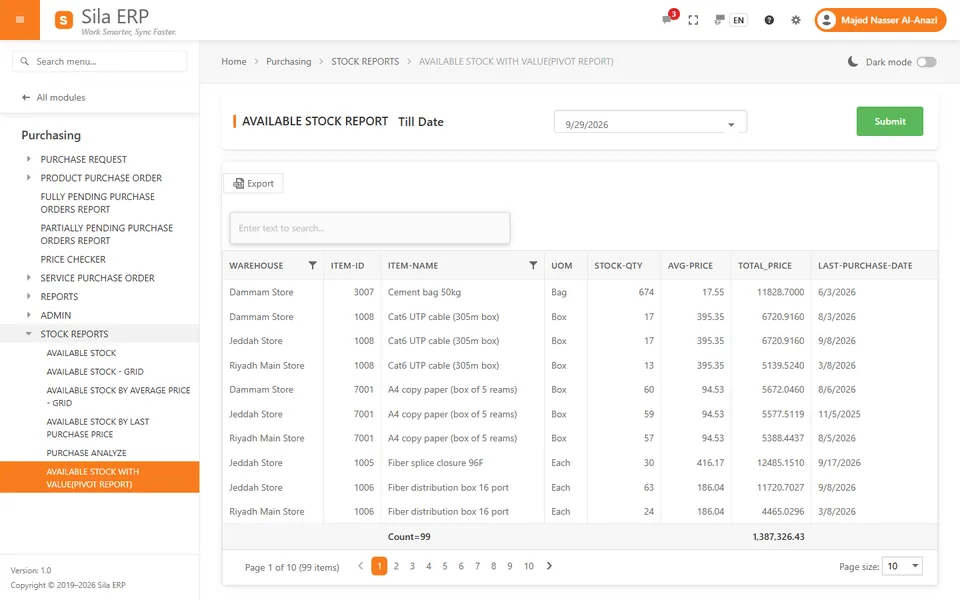
Task: Click the EN language selector
Action: (x=738, y=20)
